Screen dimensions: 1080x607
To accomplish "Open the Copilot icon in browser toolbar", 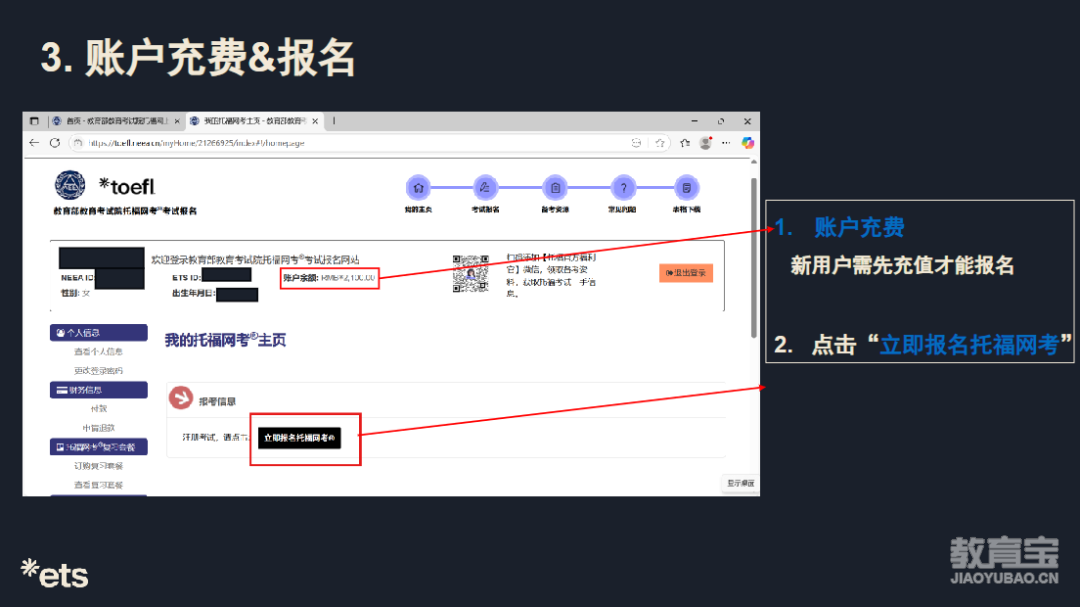I will click(747, 143).
